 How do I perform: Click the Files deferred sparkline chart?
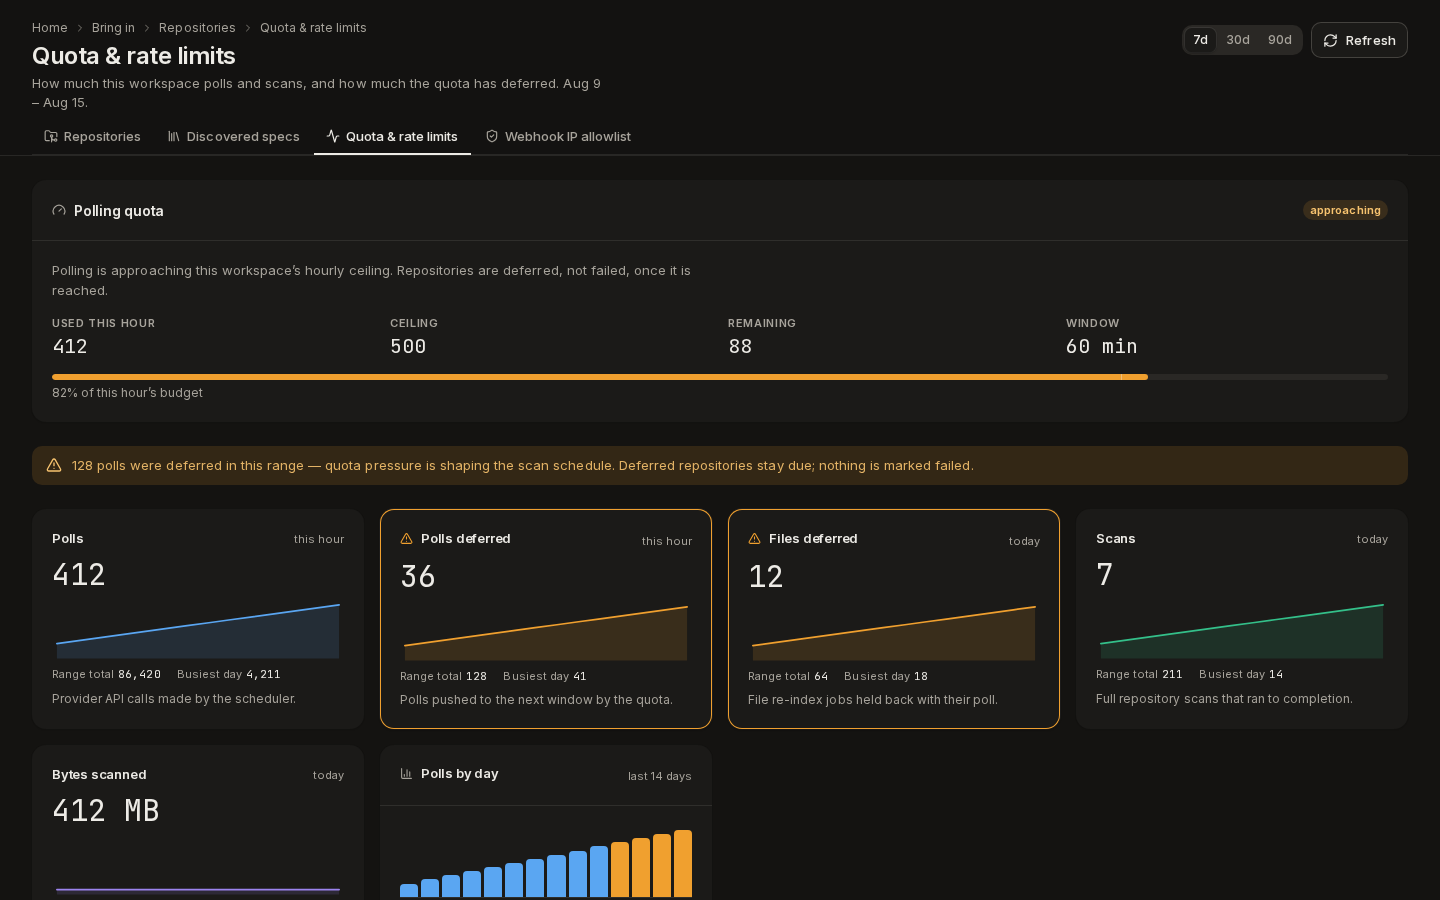tap(894, 632)
